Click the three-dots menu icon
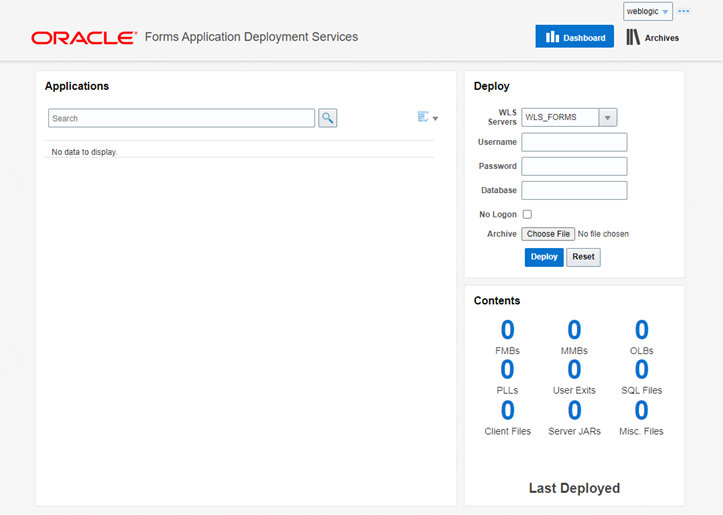Image resolution: width=723 pixels, height=515 pixels. click(x=684, y=11)
